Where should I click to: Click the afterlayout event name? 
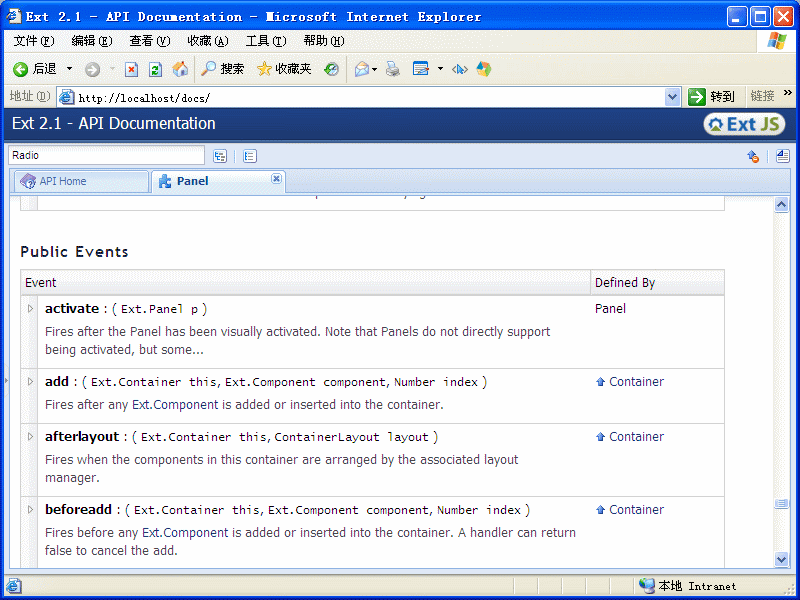click(x=82, y=437)
